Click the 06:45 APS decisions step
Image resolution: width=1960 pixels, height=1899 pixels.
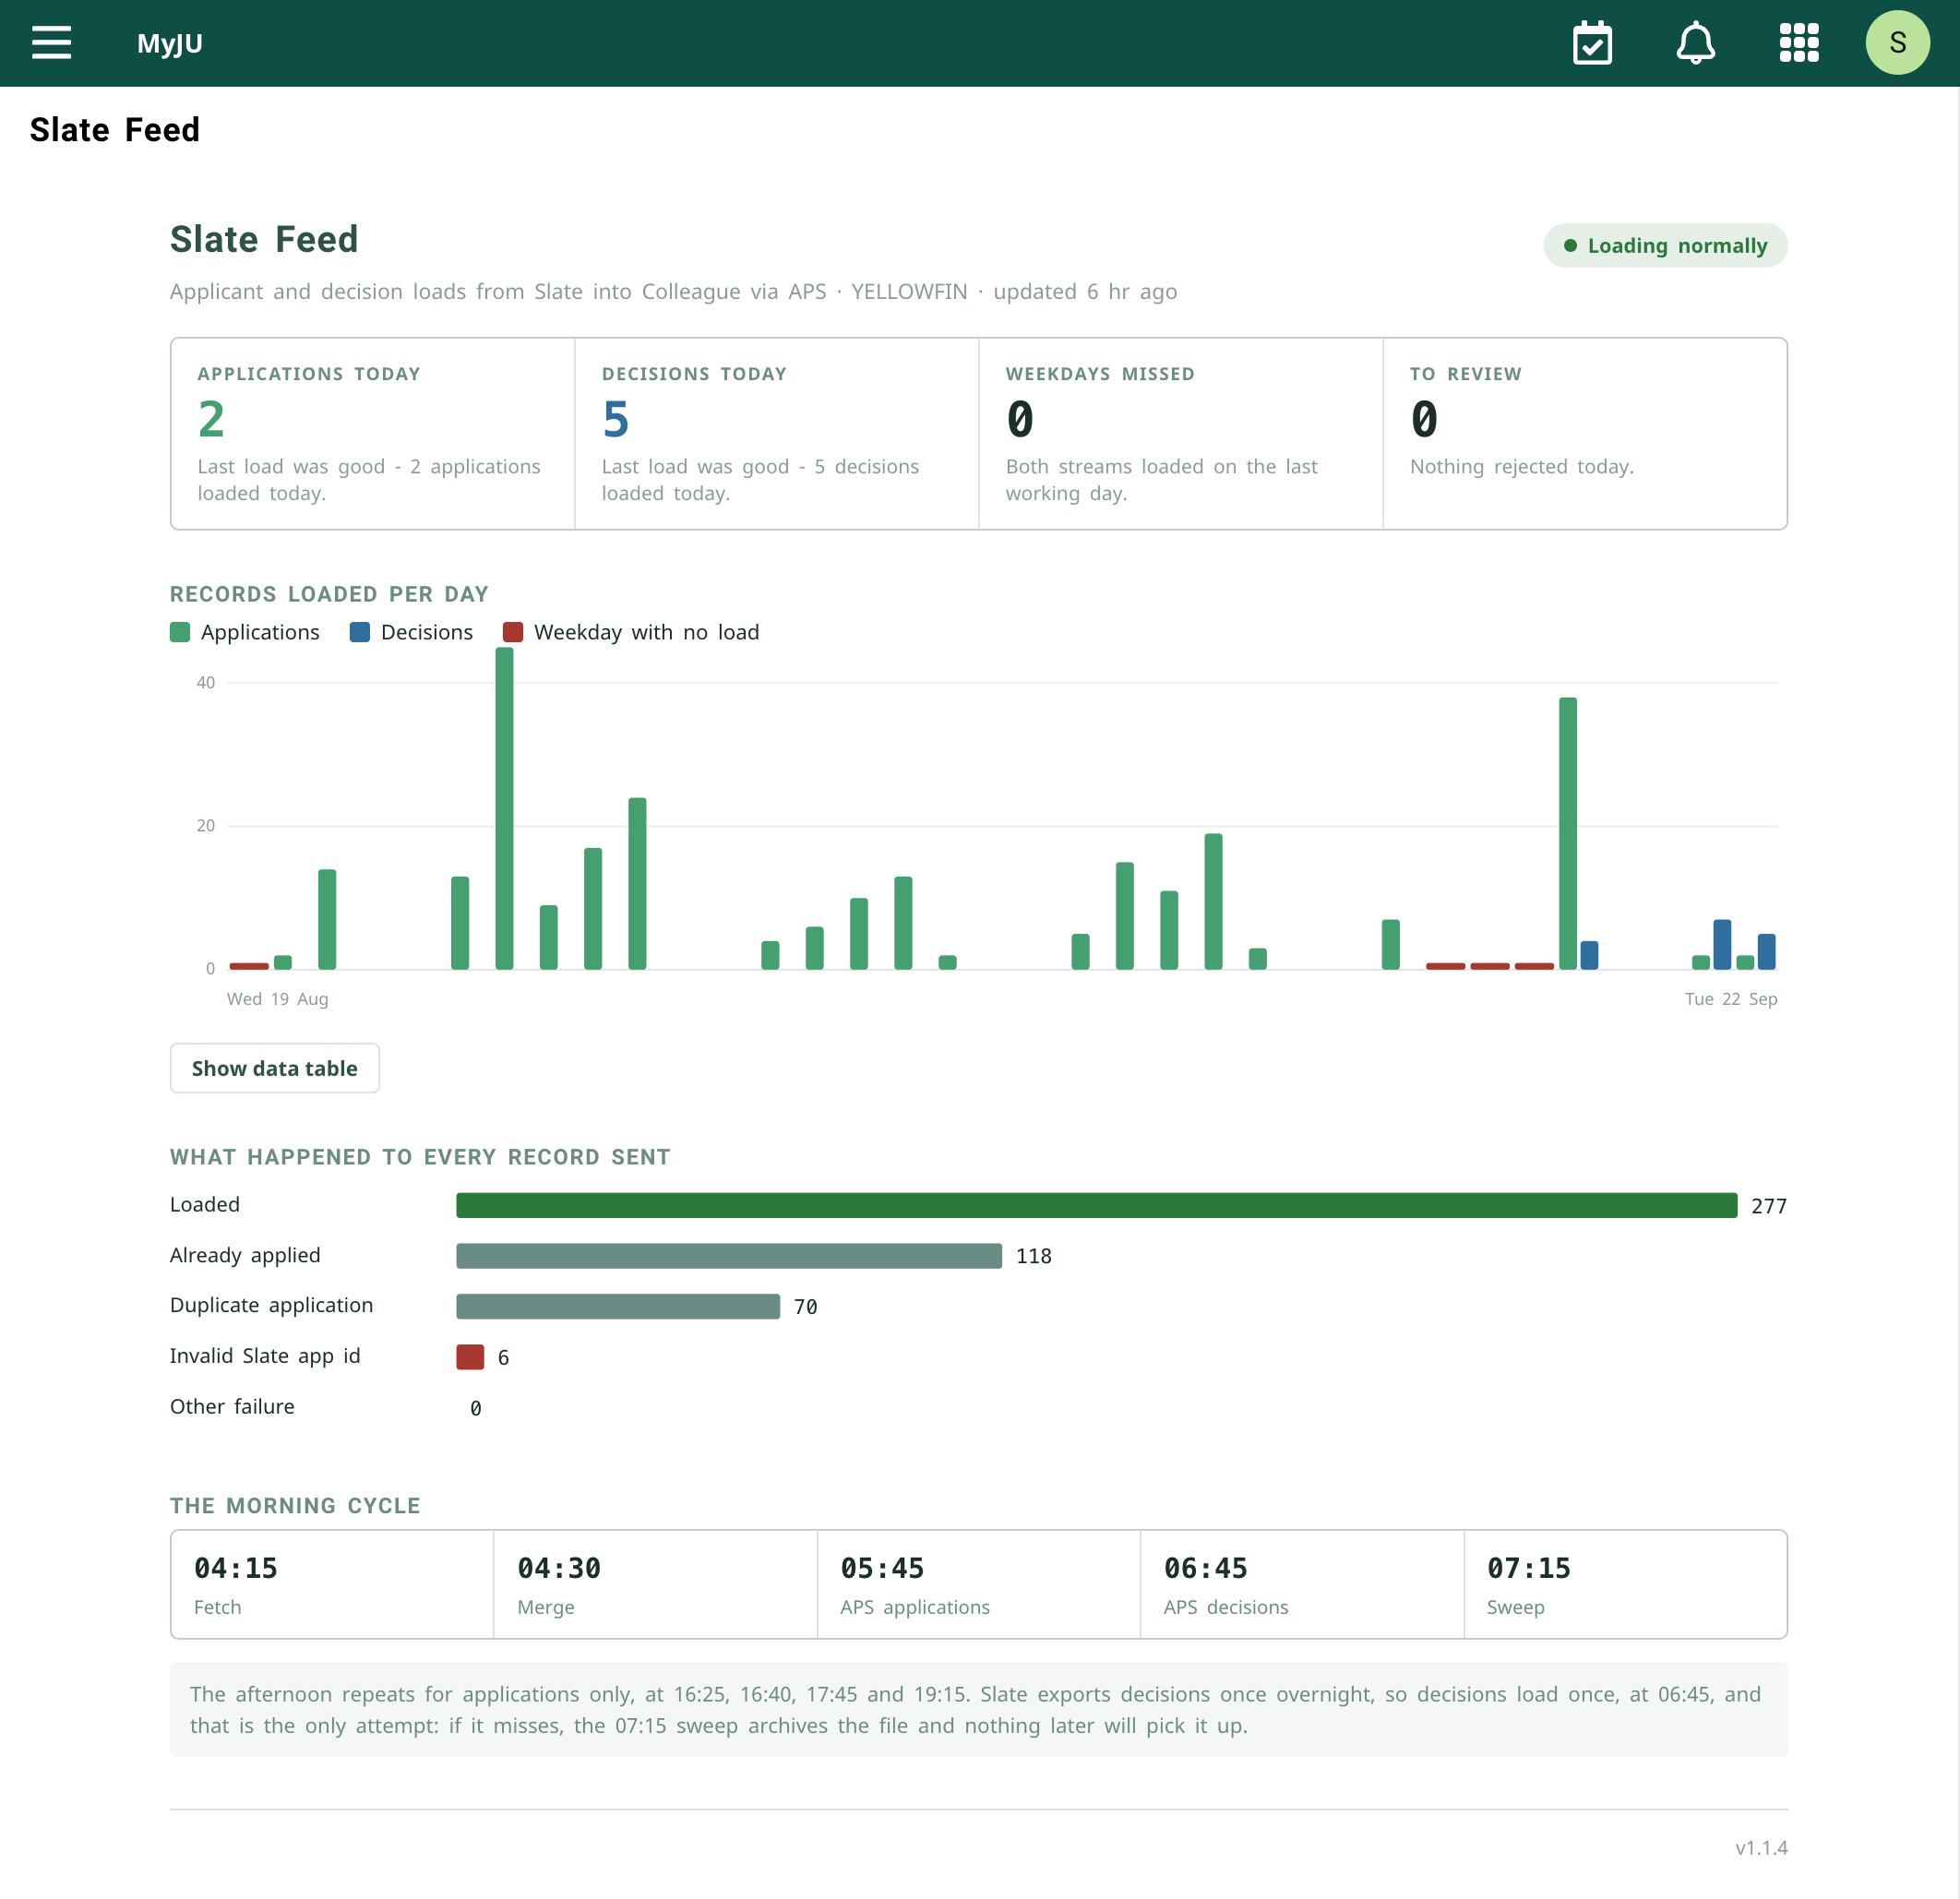(x=1302, y=1584)
